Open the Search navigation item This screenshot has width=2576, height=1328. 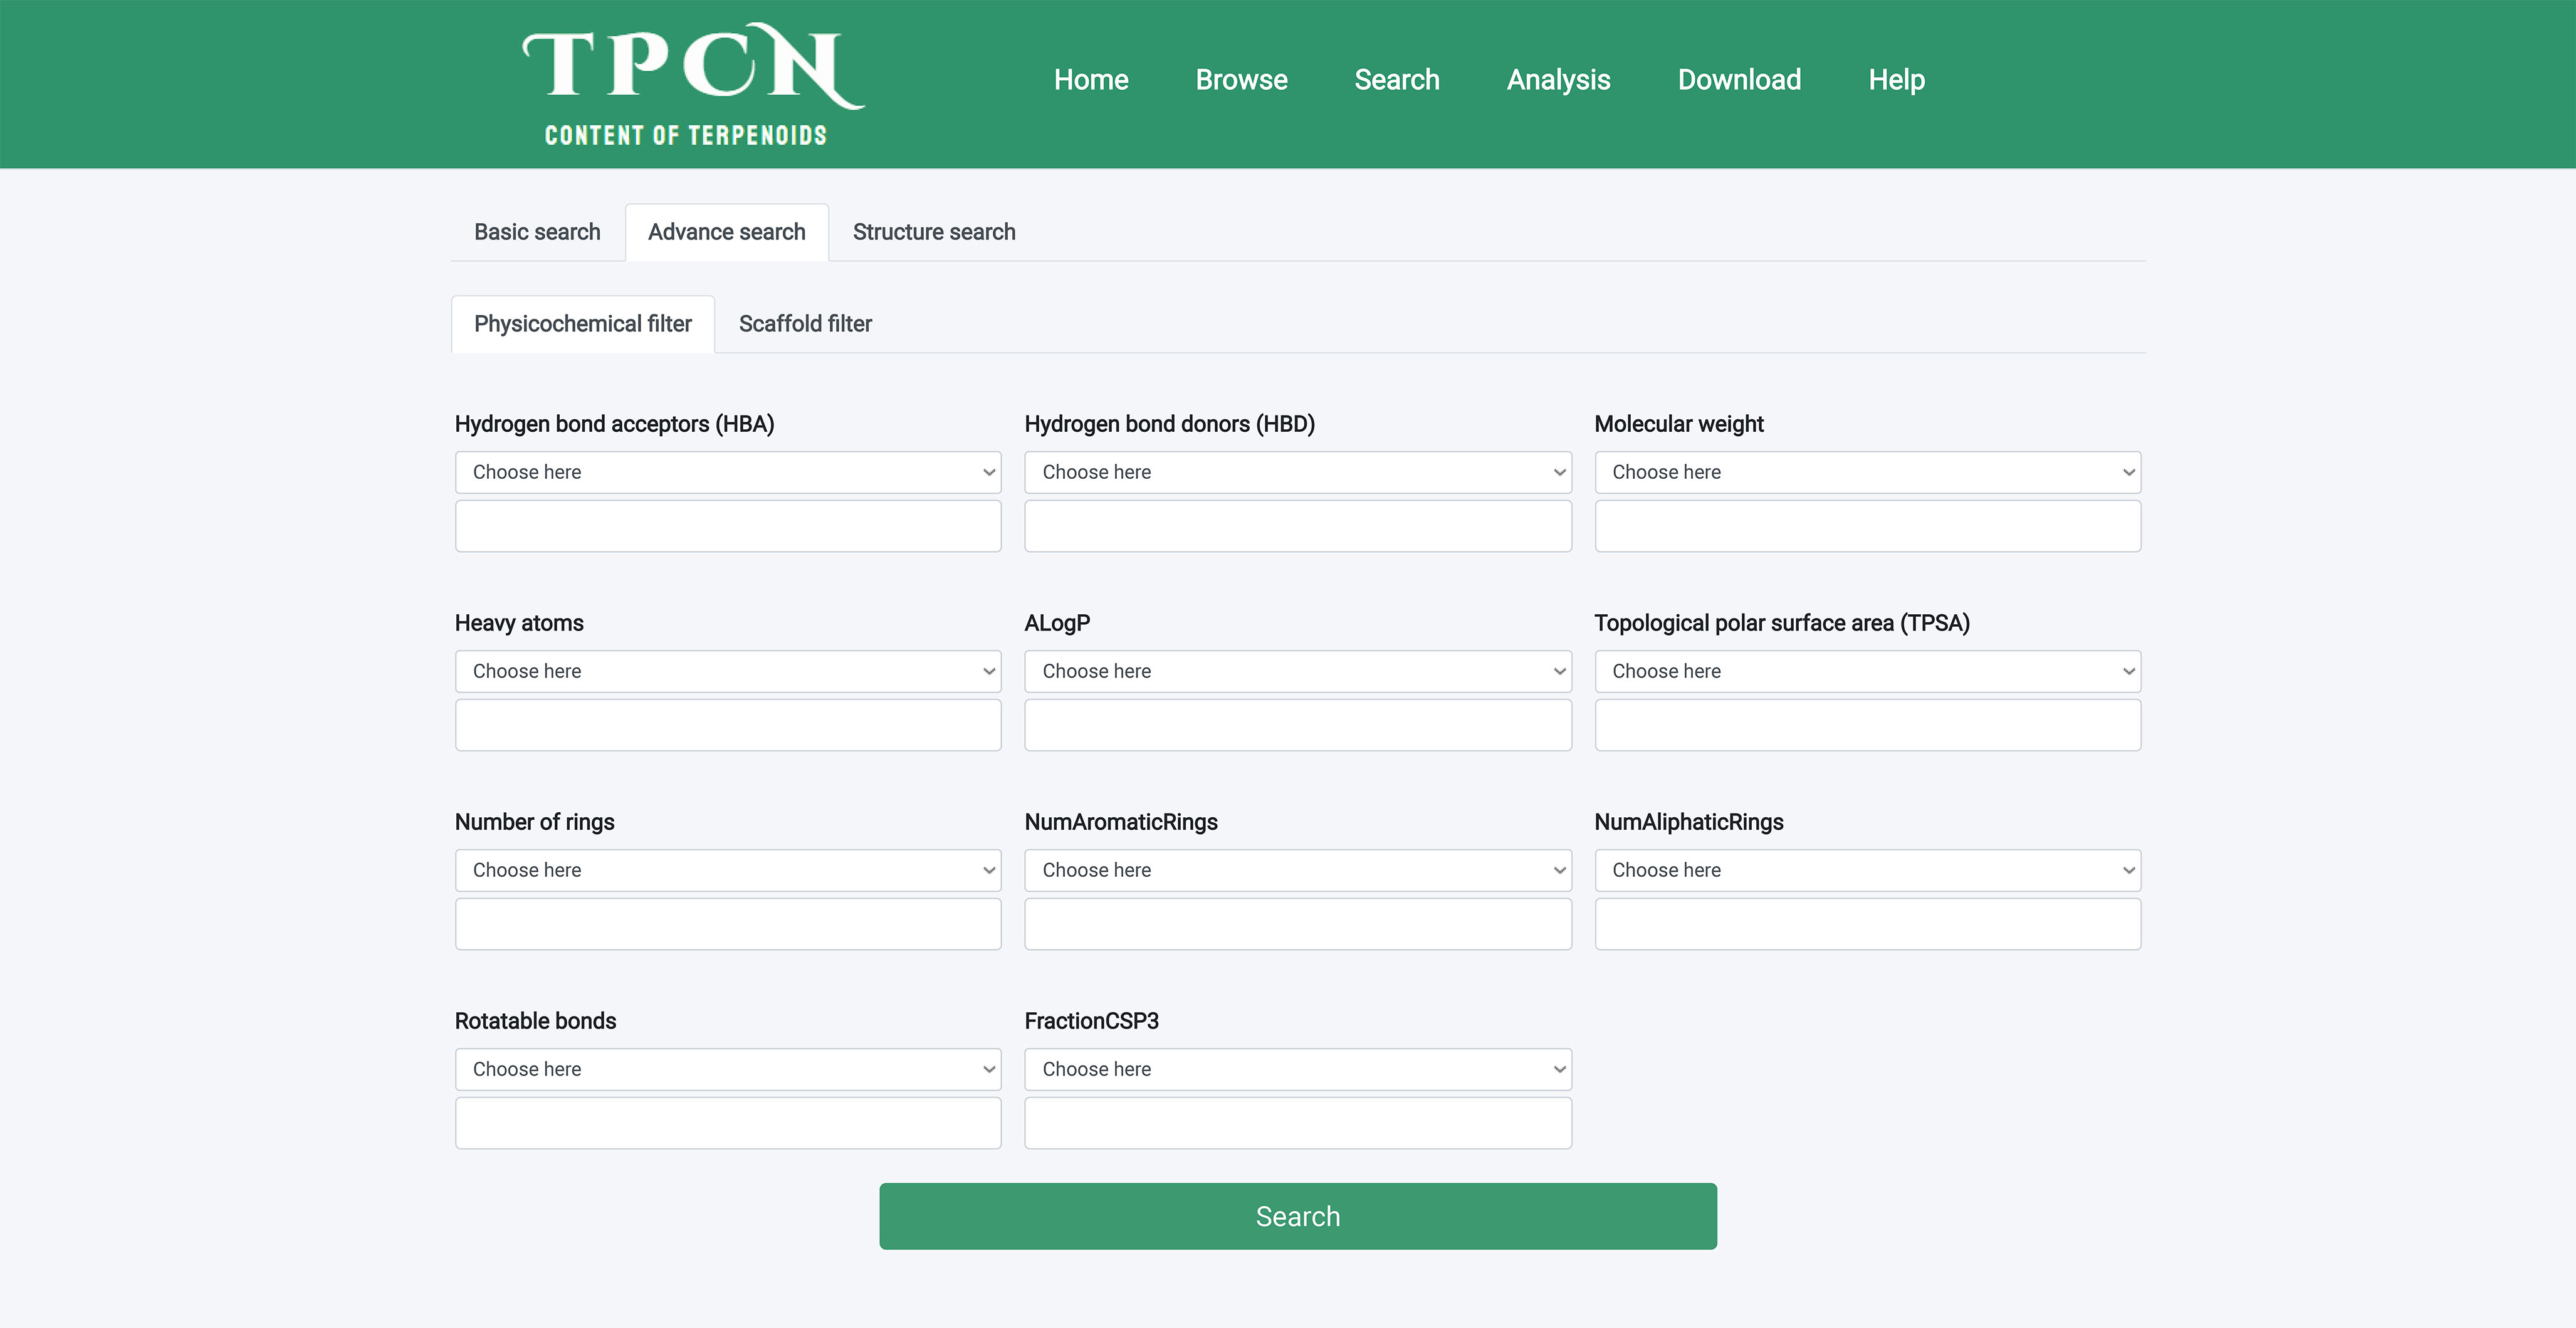[1397, 80]
